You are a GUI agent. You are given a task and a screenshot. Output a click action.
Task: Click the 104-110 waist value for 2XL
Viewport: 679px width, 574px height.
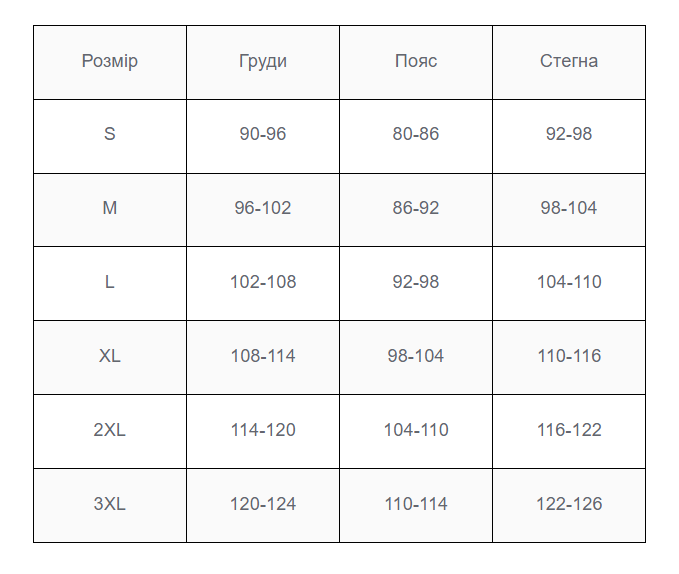[416, 430]
